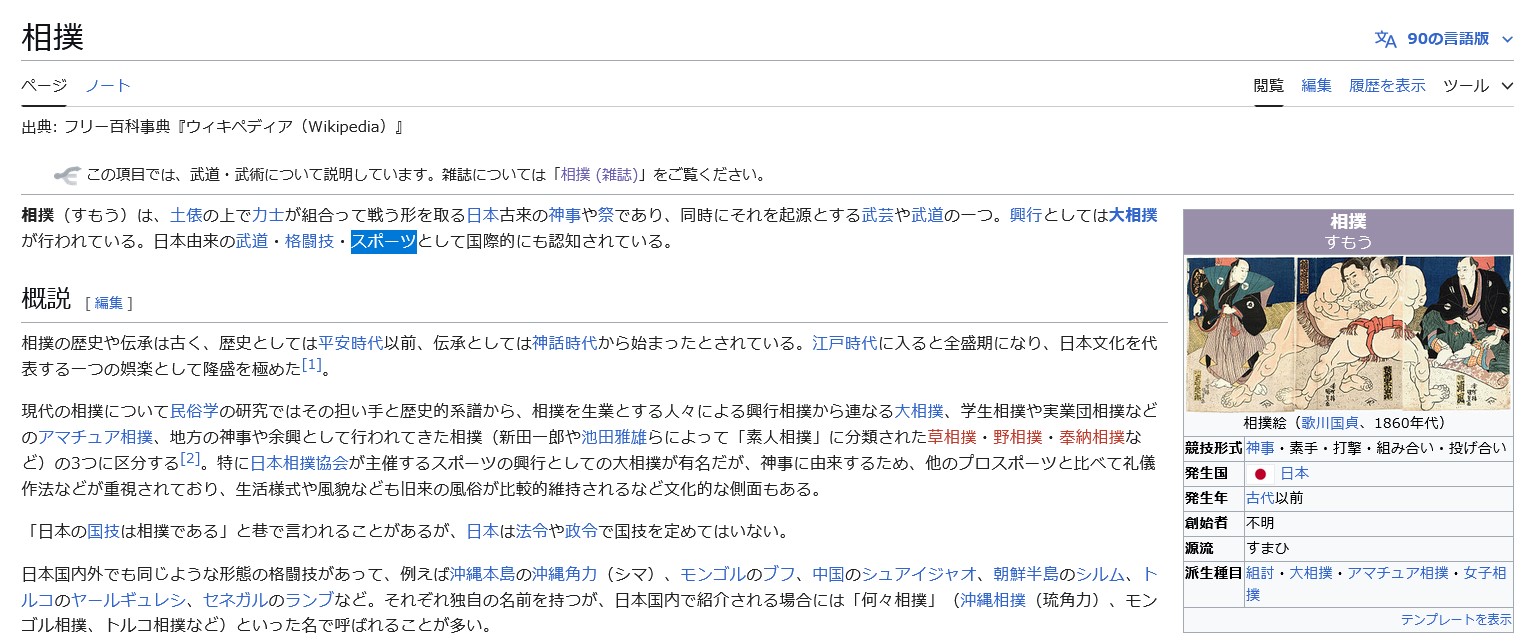Open the 沖縄本島 link

pyautogui.click(x=482, y=574)
